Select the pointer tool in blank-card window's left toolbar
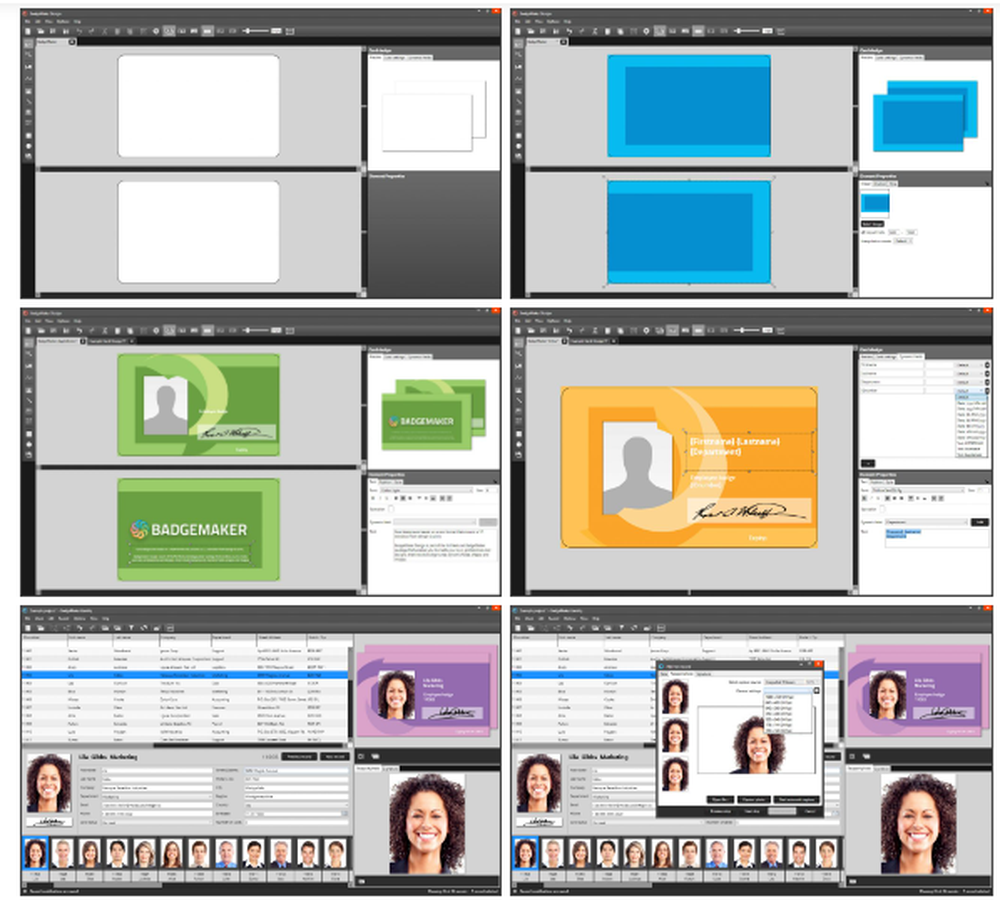 click(x=29, y=45)
